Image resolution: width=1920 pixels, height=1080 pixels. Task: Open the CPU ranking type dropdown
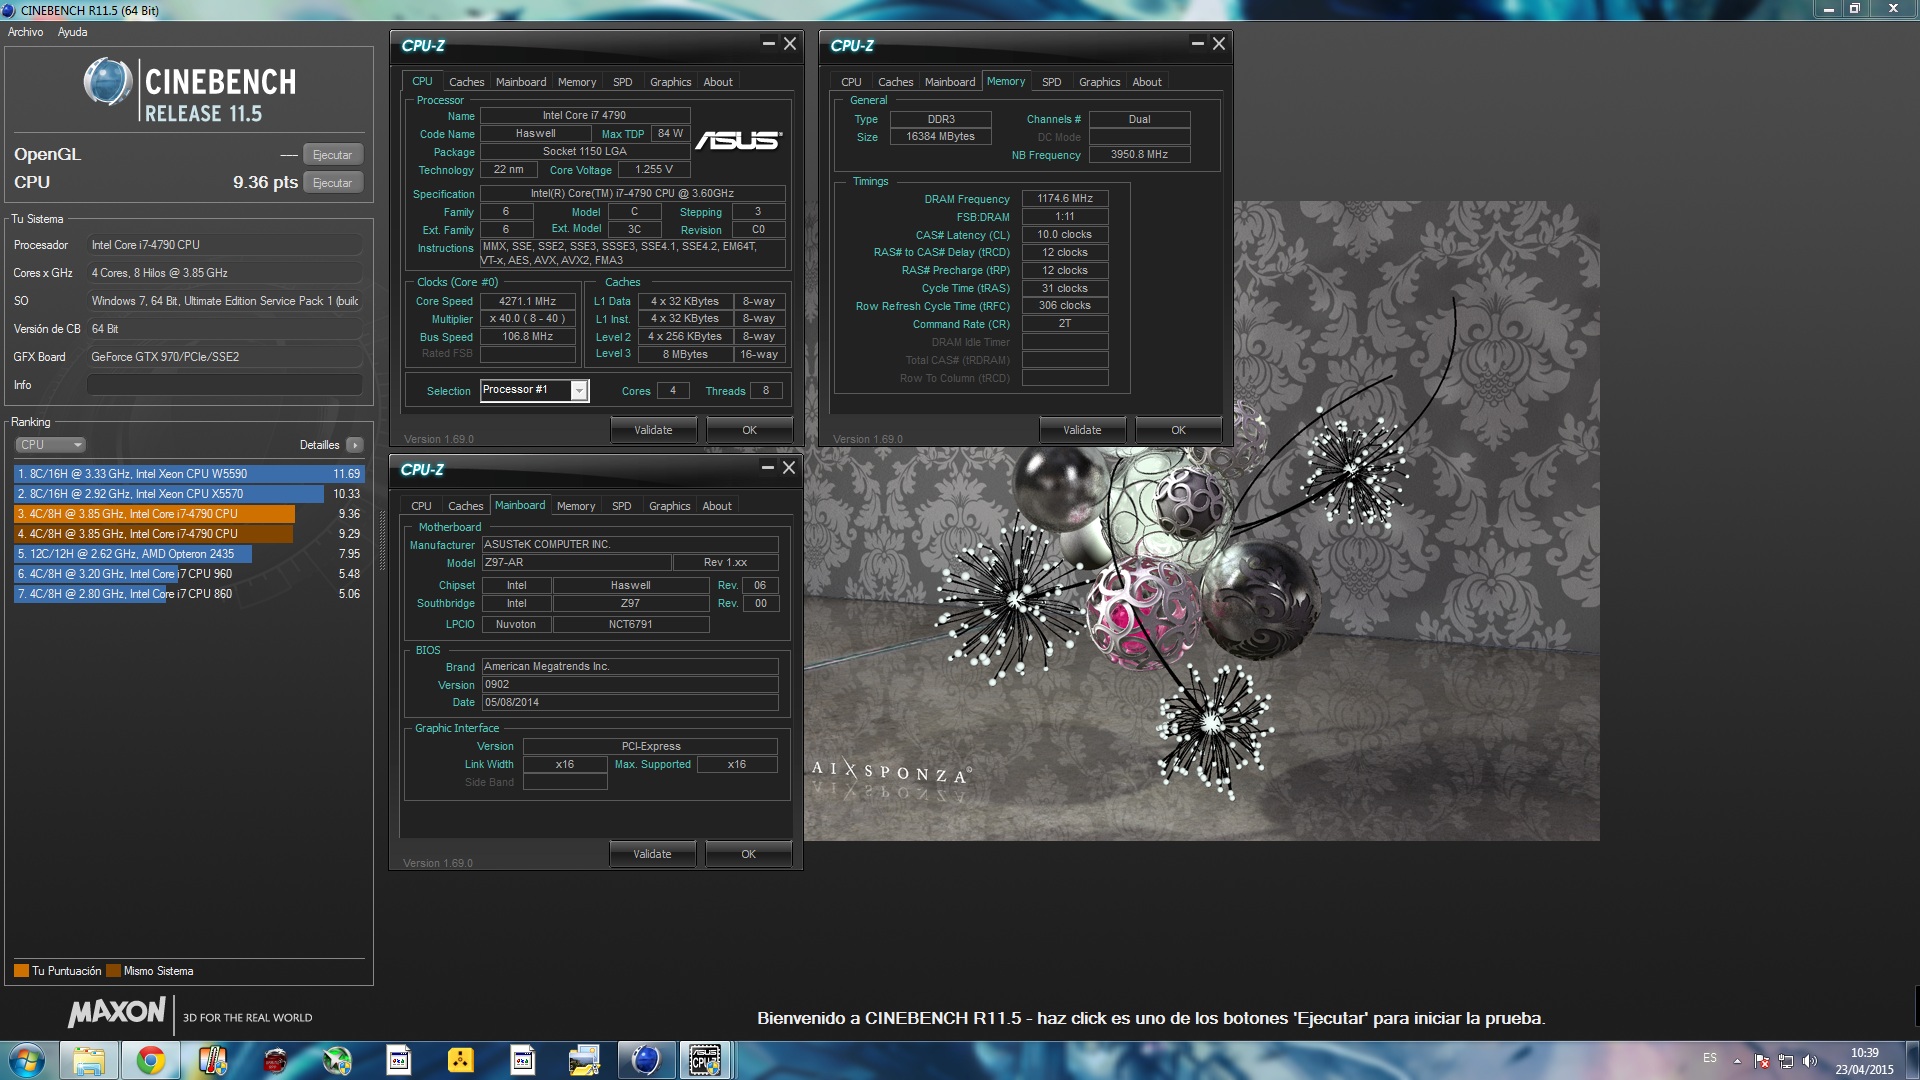50,445
